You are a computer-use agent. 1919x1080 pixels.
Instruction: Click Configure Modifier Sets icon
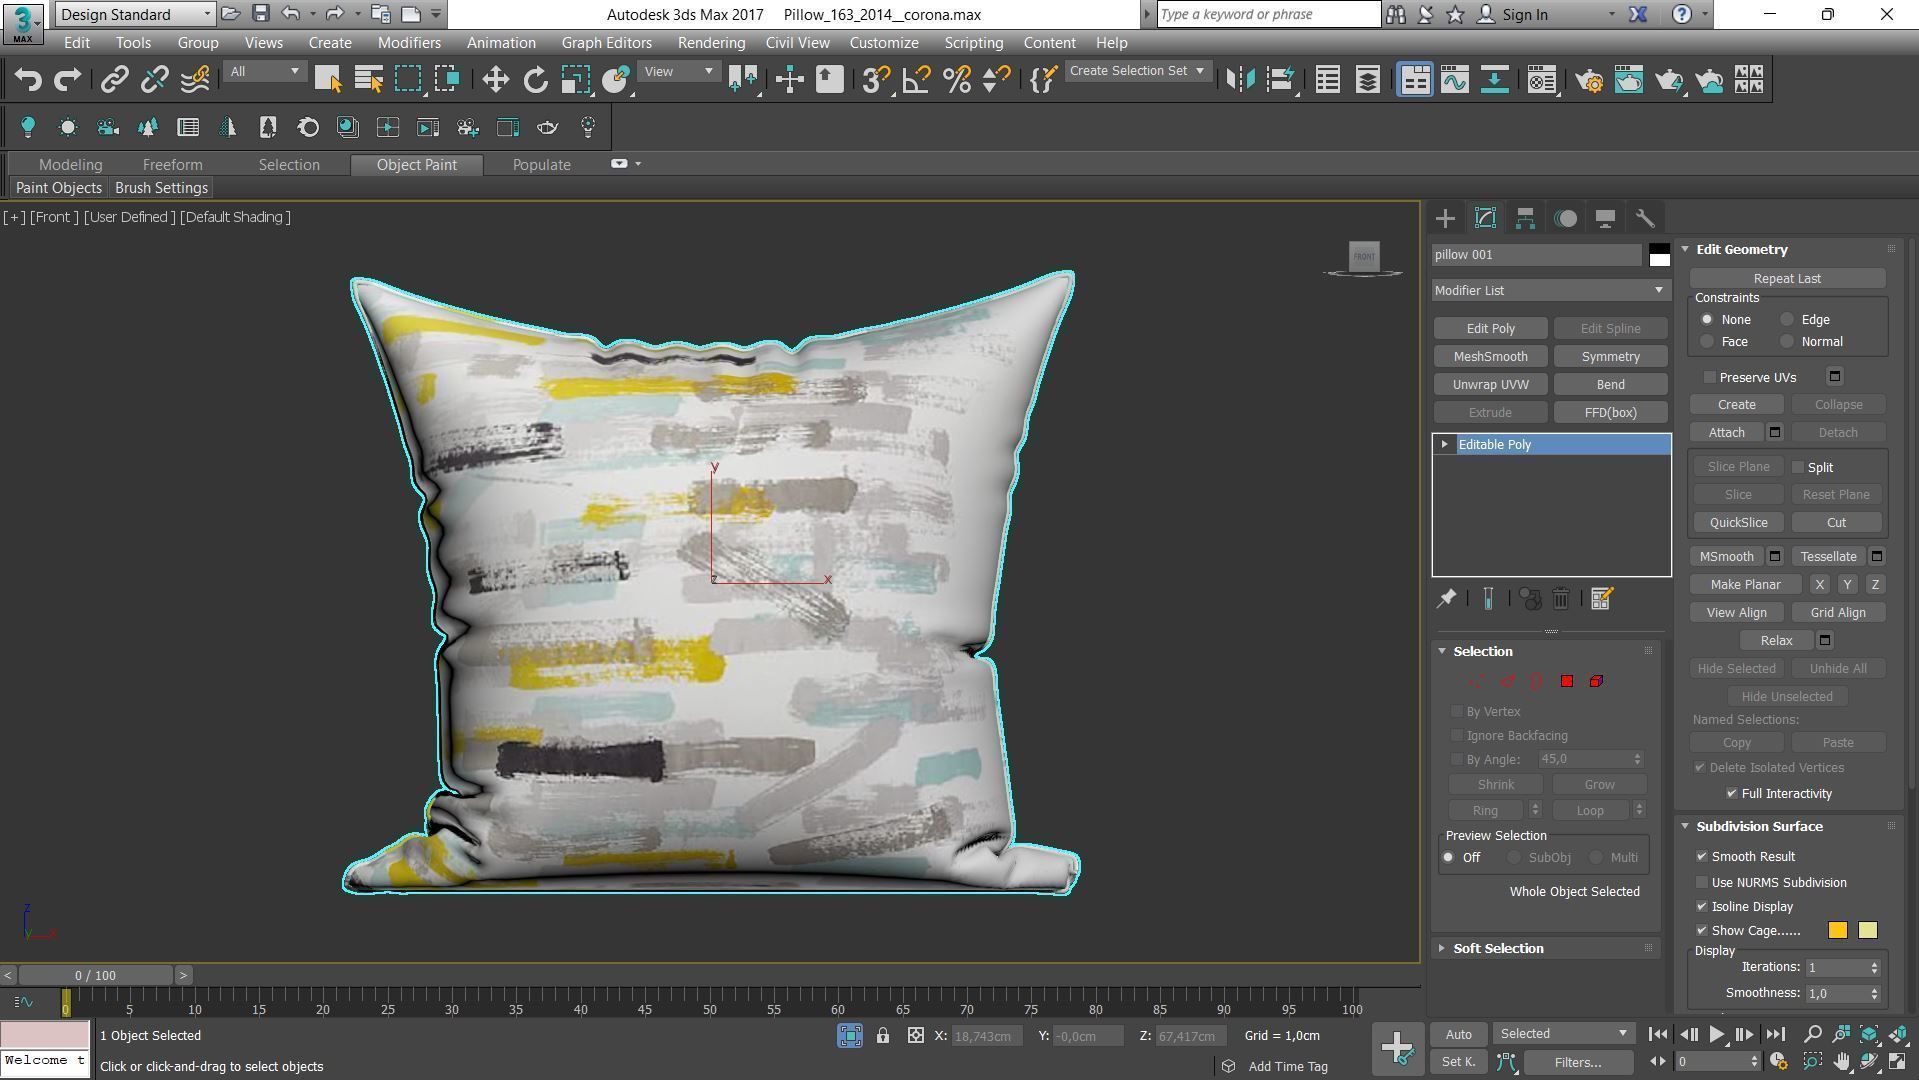click(x=1602, y=599)
